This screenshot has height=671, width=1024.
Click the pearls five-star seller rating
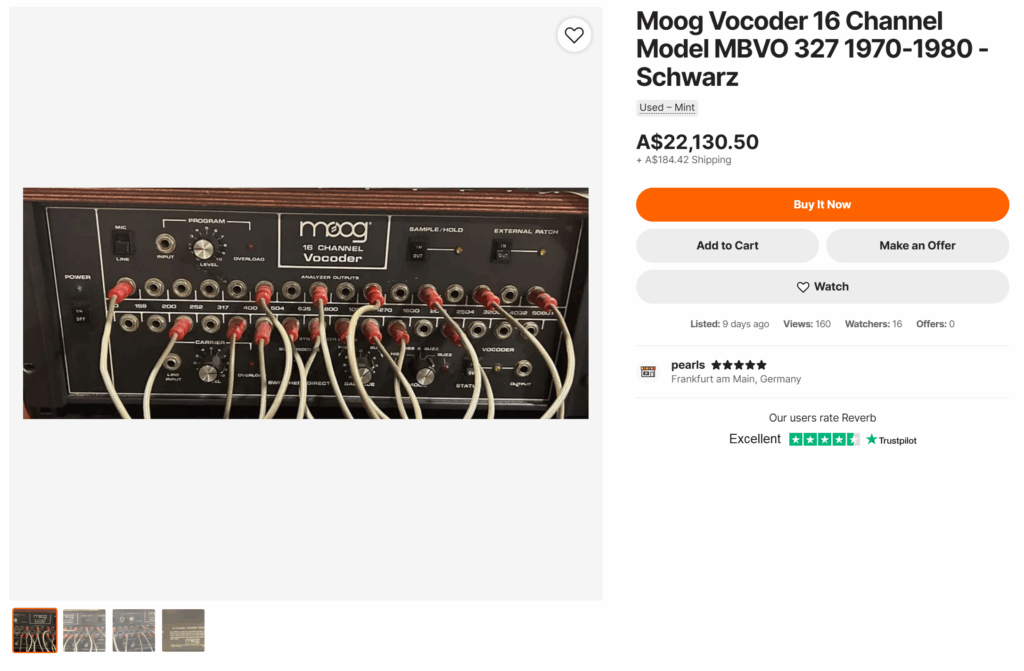tap(739, 365)
